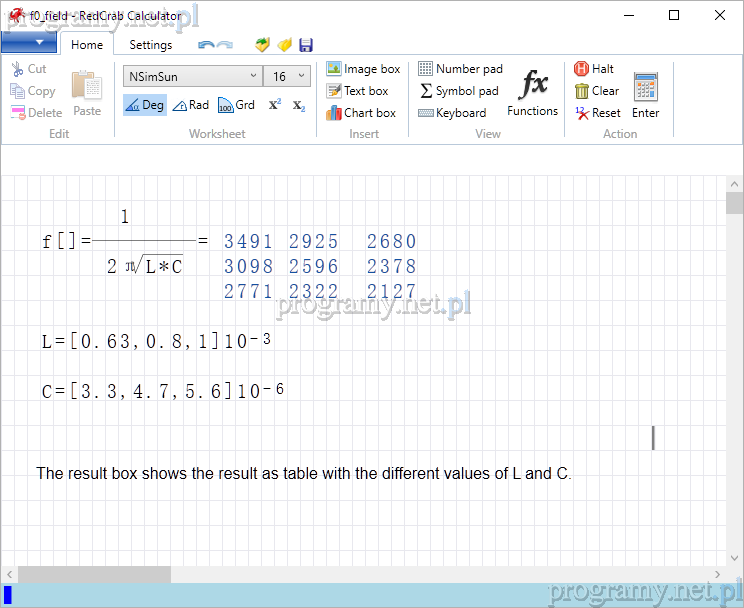This screenshot has height=608, width=744.
Task: Switch to the Settings tab
Action: click(151, 45)
